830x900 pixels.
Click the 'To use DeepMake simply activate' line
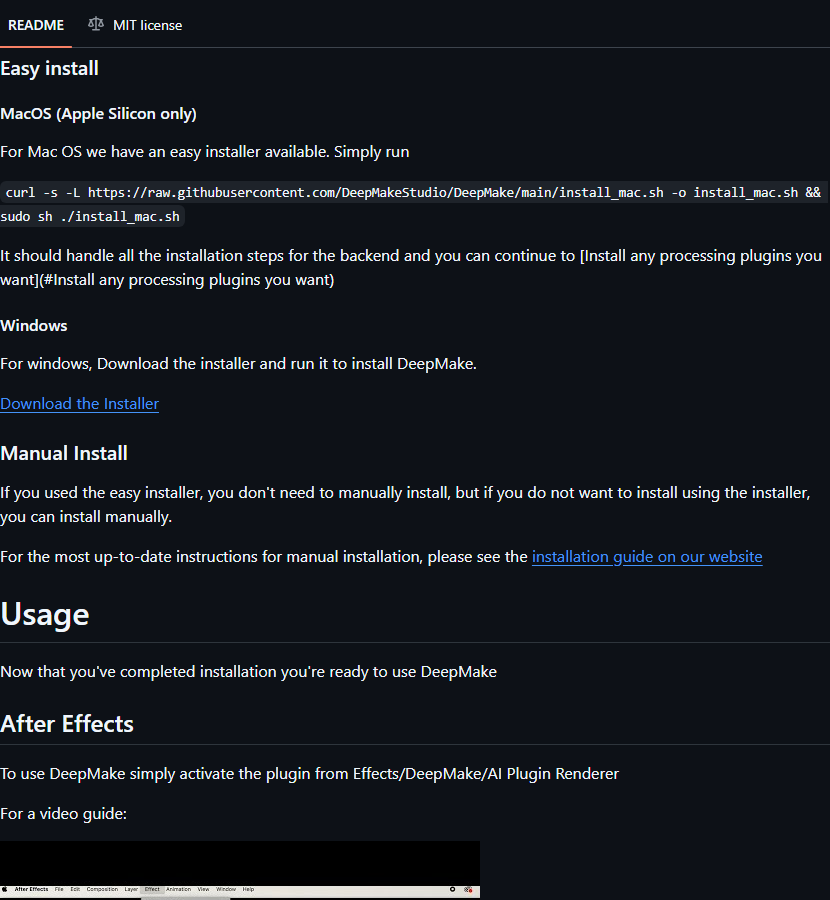tap(309, 774)
